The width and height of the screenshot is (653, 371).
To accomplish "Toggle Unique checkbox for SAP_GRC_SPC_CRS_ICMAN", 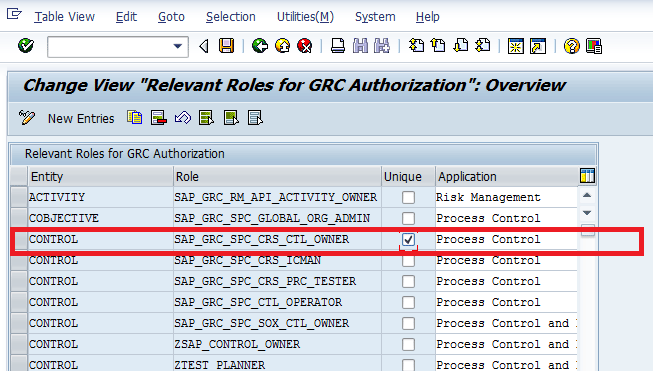I will (408, 260).
